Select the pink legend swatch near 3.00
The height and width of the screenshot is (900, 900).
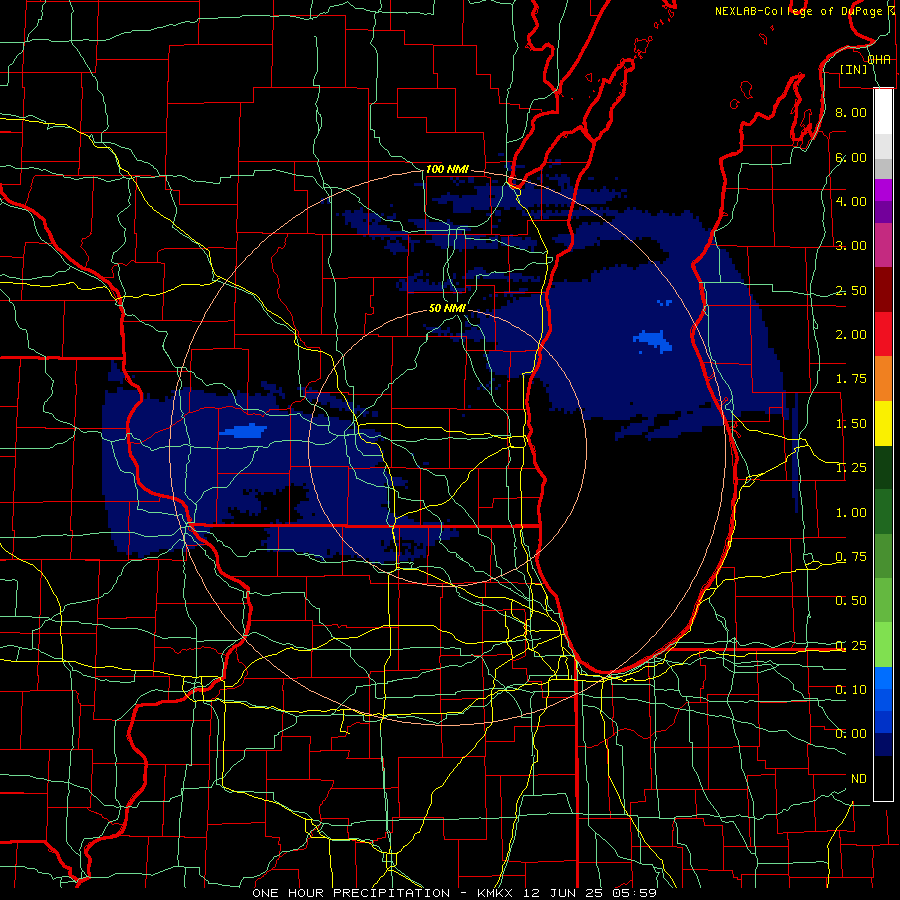(883, 246)
